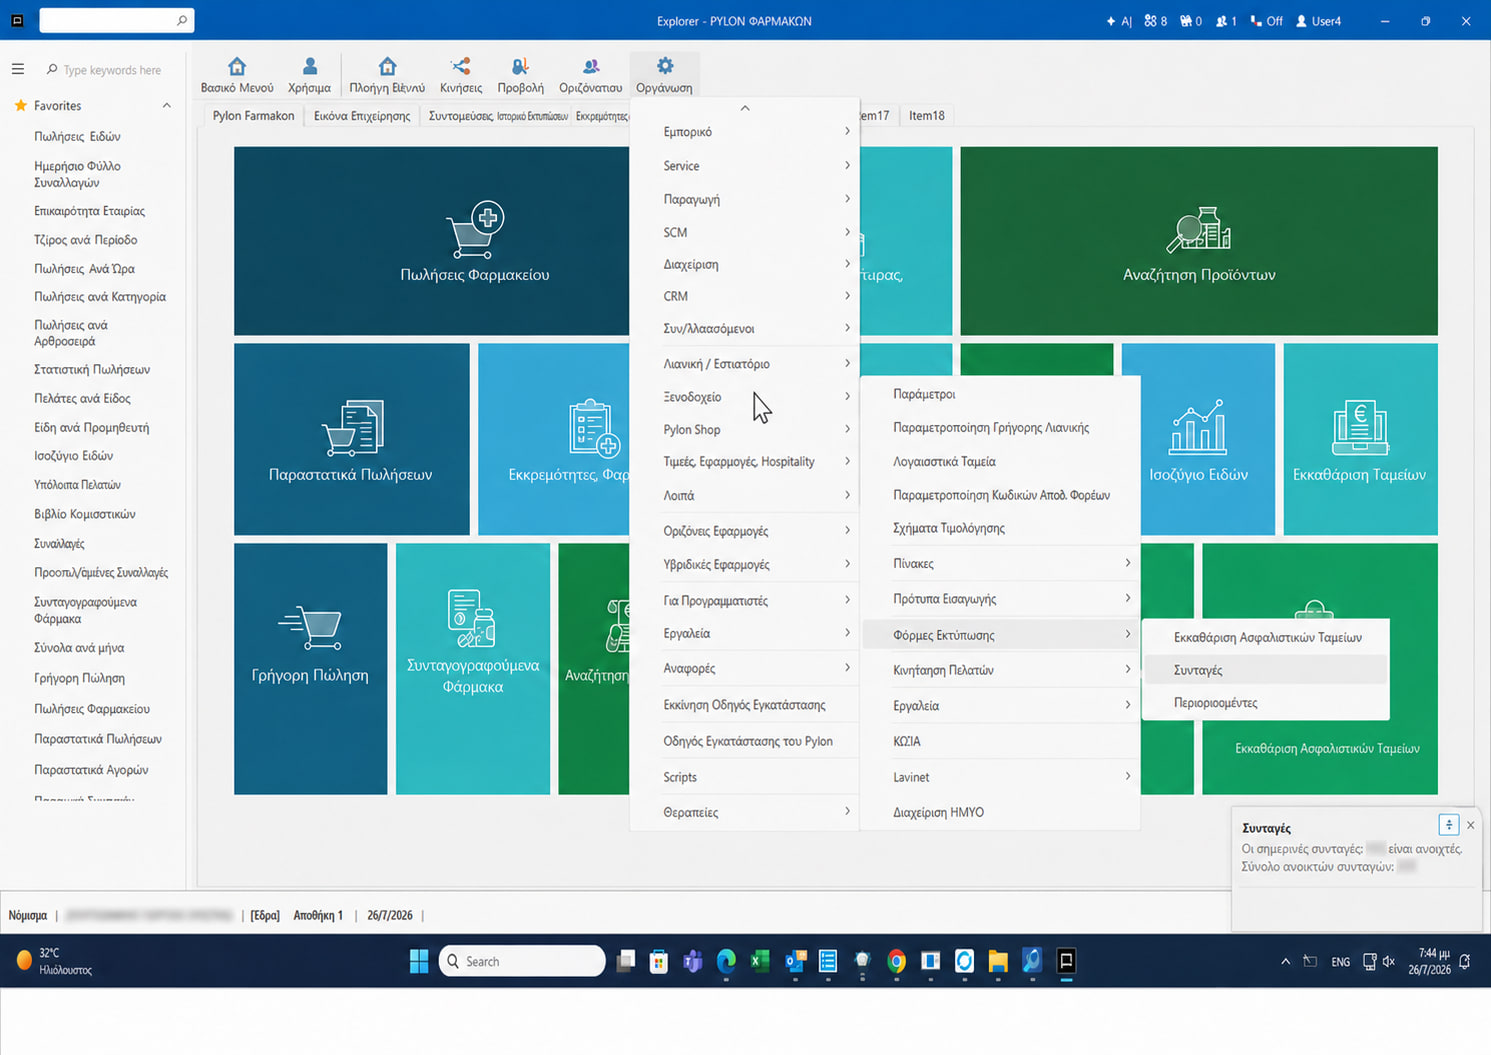
Task: Open Microsoft Edge from the taskbar
Action: [x=726, y=961]
